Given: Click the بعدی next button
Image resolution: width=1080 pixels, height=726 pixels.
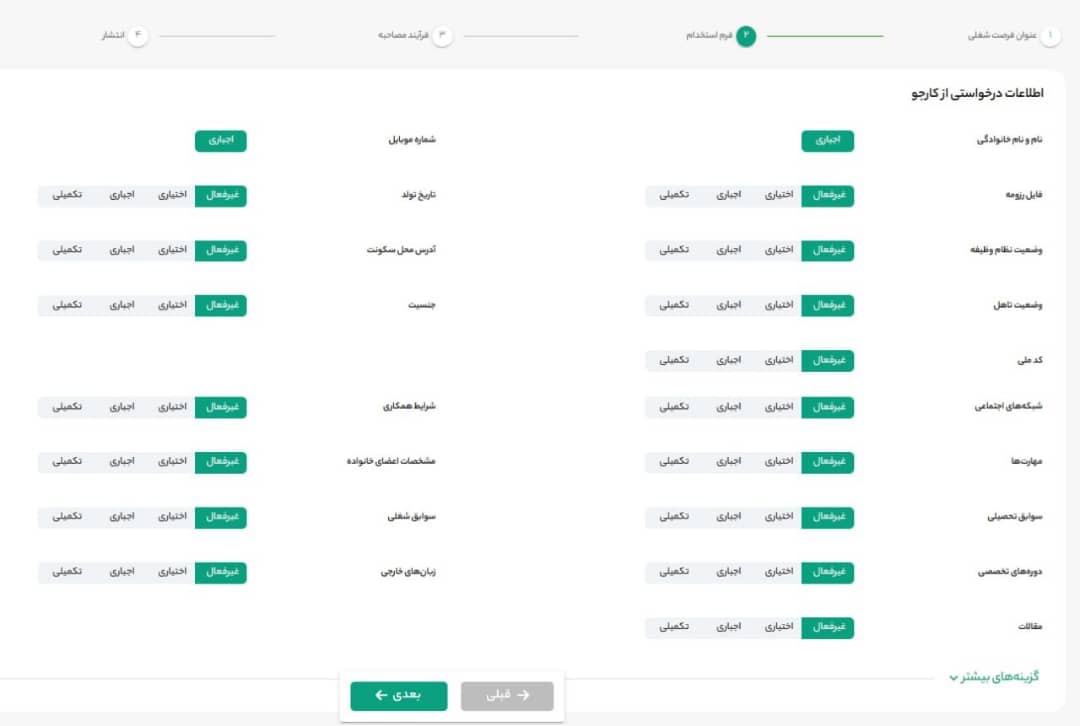Looking at the screenshot, I should click(x=398, y=696).
